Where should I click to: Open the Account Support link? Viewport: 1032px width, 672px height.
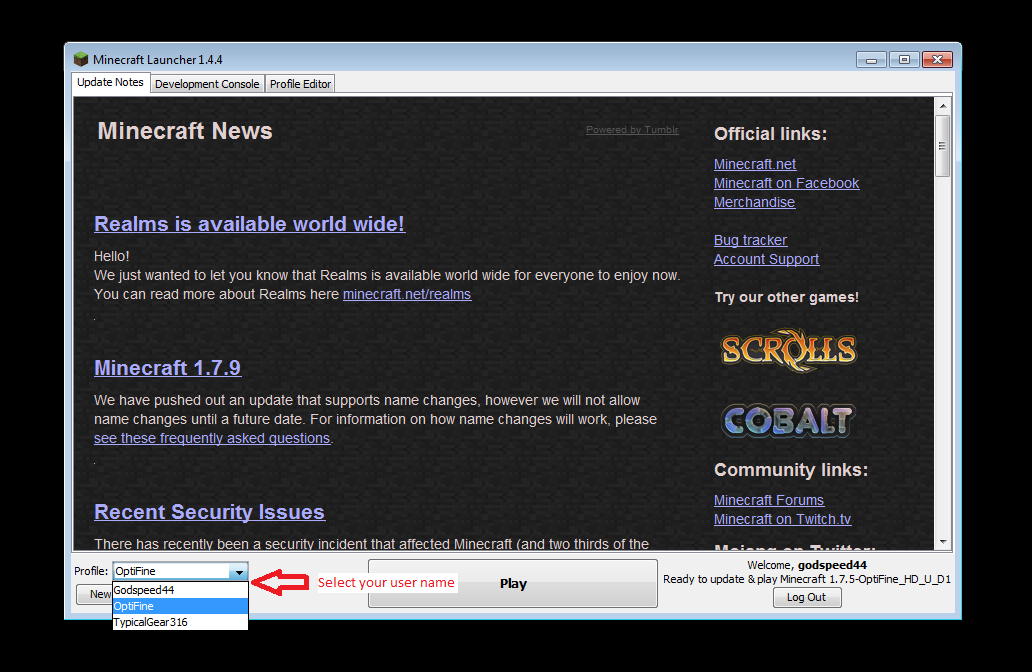(x=766, y=259)
